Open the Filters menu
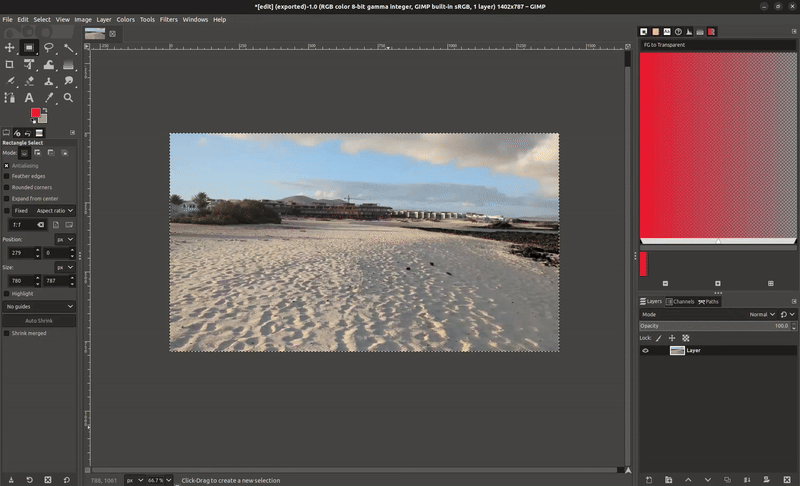This screenshot has width=800, height=486. (168, 19)
